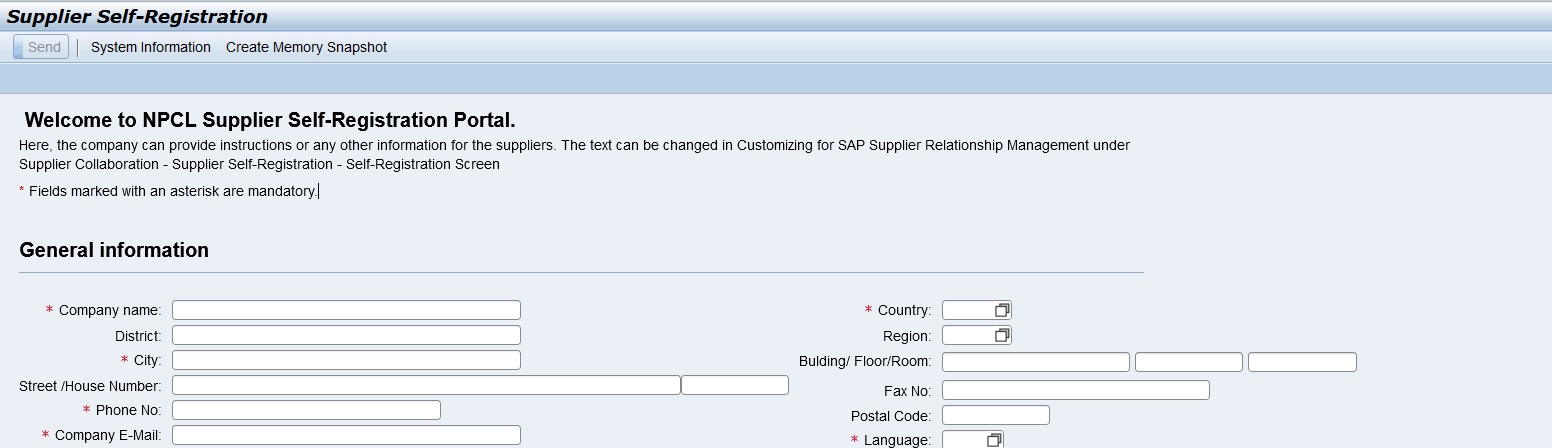Click Create Memory Snapshot
The height and width of the screenshot is (448, 1552).
point(306,47)
